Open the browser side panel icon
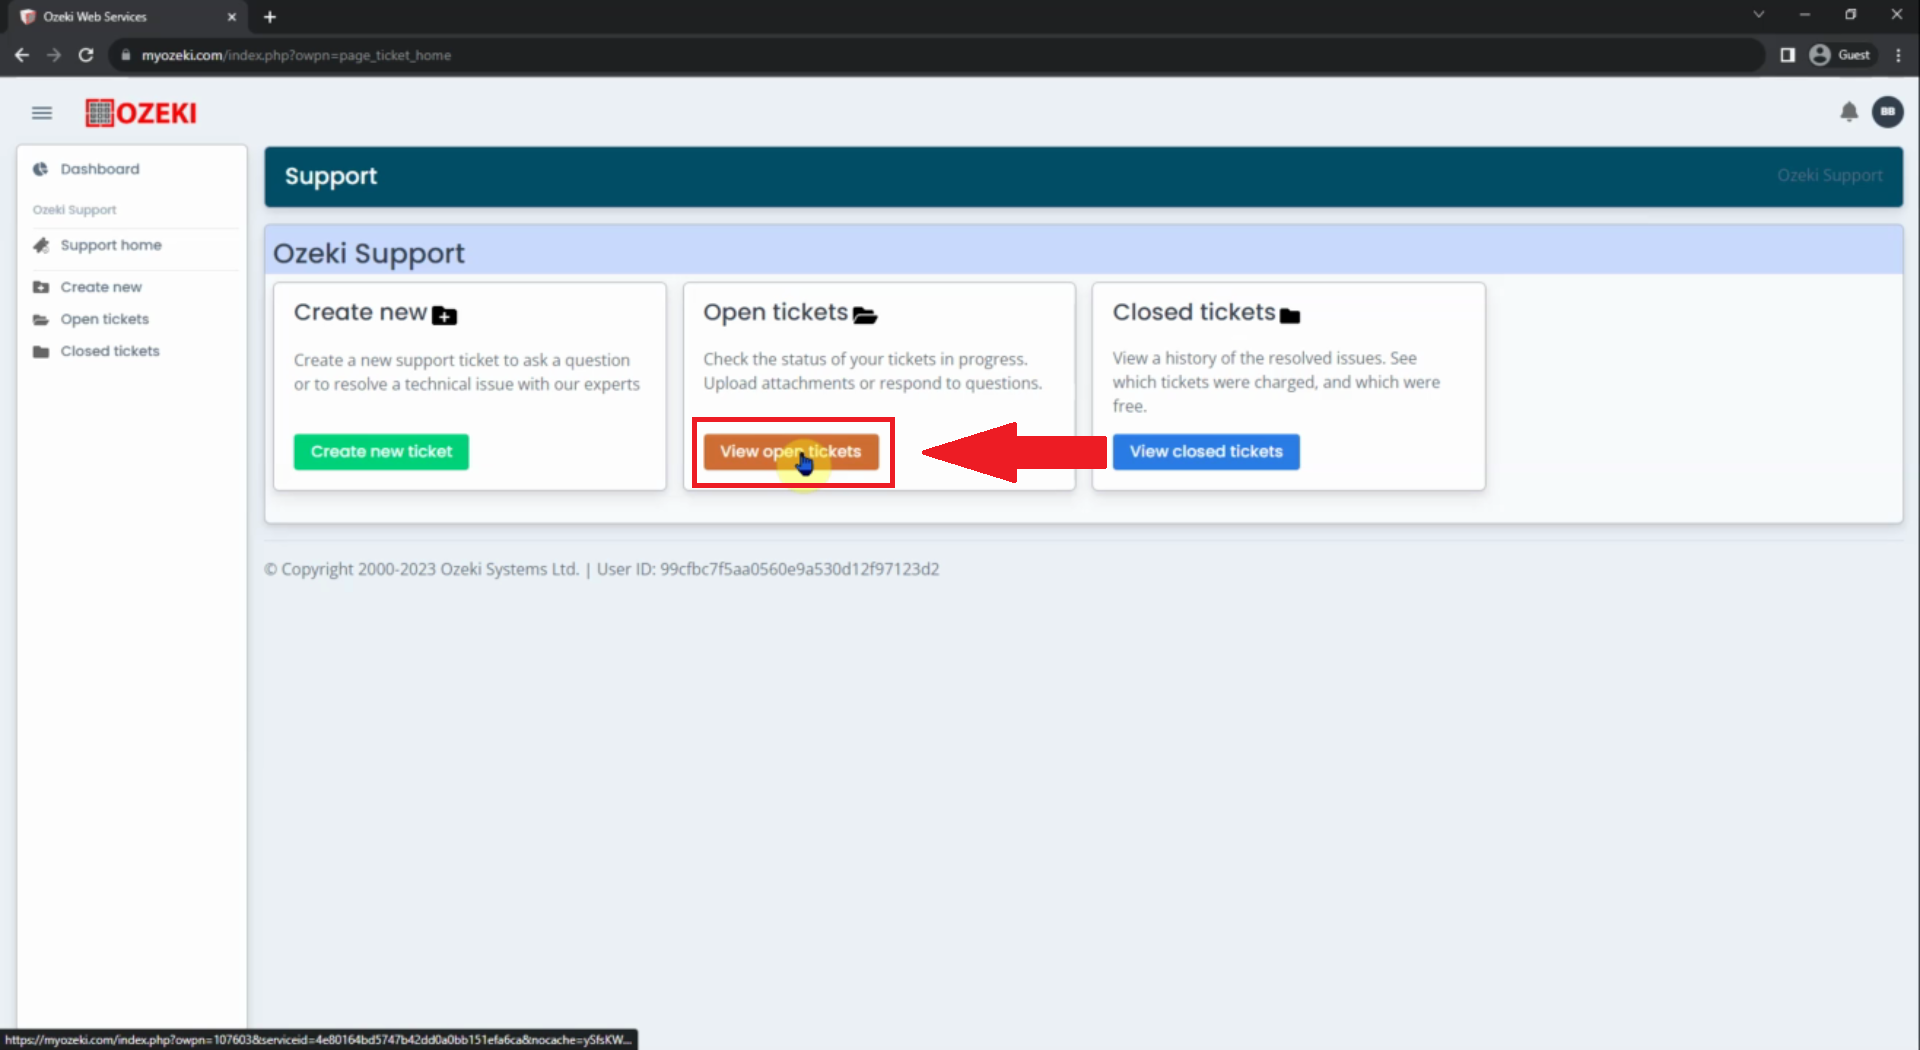The width and height of the screenshot is (1920, 1050). (1788, 55)
